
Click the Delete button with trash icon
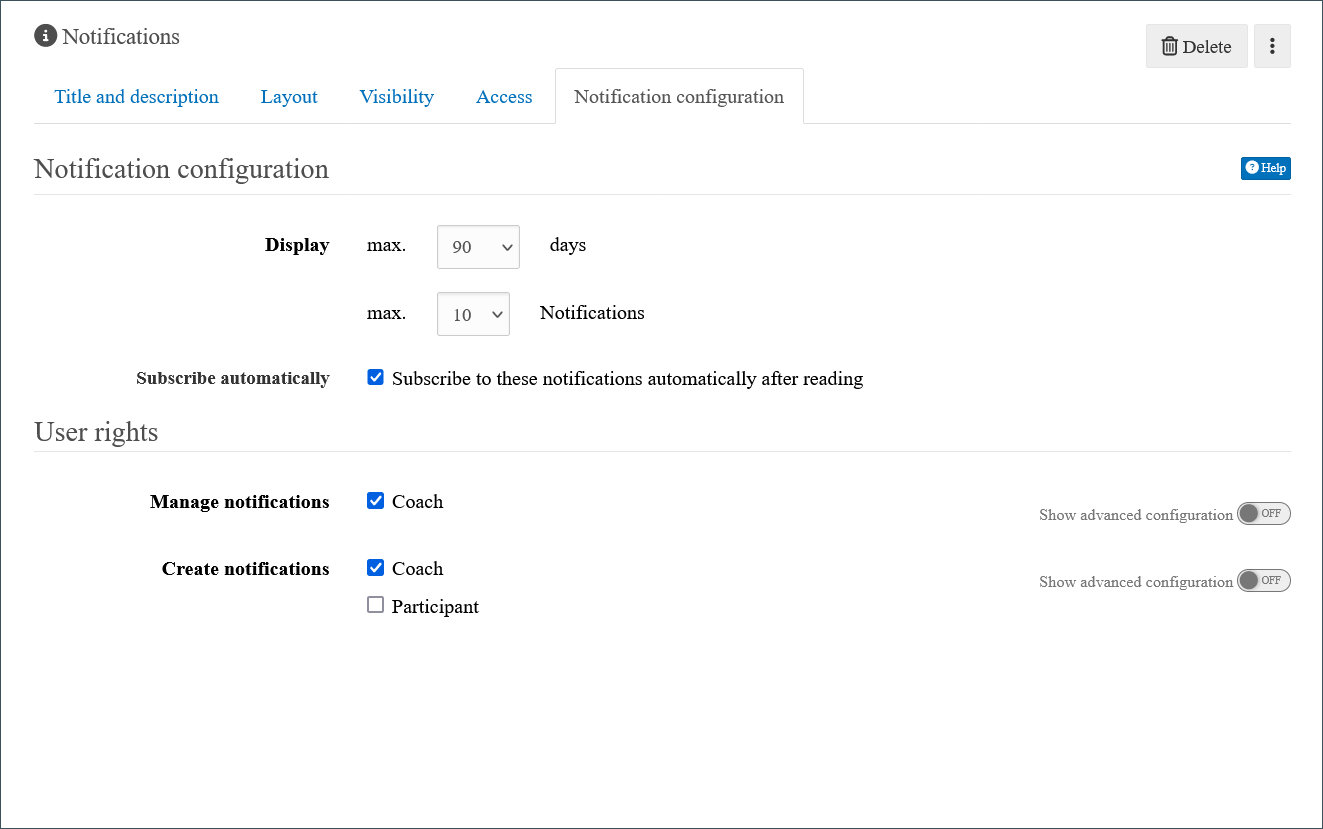click(x=1196, y=46)
